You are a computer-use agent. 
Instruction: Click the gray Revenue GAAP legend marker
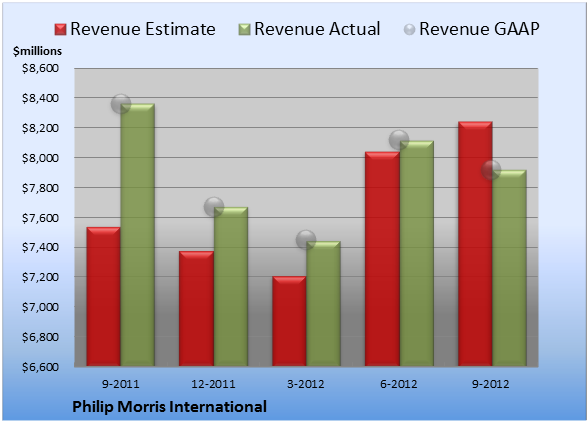pos(409,30)
